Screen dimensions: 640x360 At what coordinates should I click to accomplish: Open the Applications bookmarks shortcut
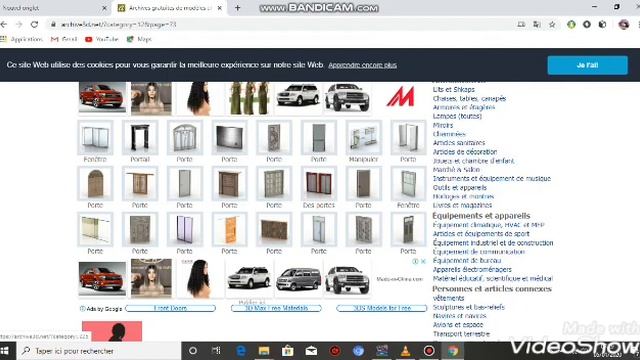(x=22, y=39)
